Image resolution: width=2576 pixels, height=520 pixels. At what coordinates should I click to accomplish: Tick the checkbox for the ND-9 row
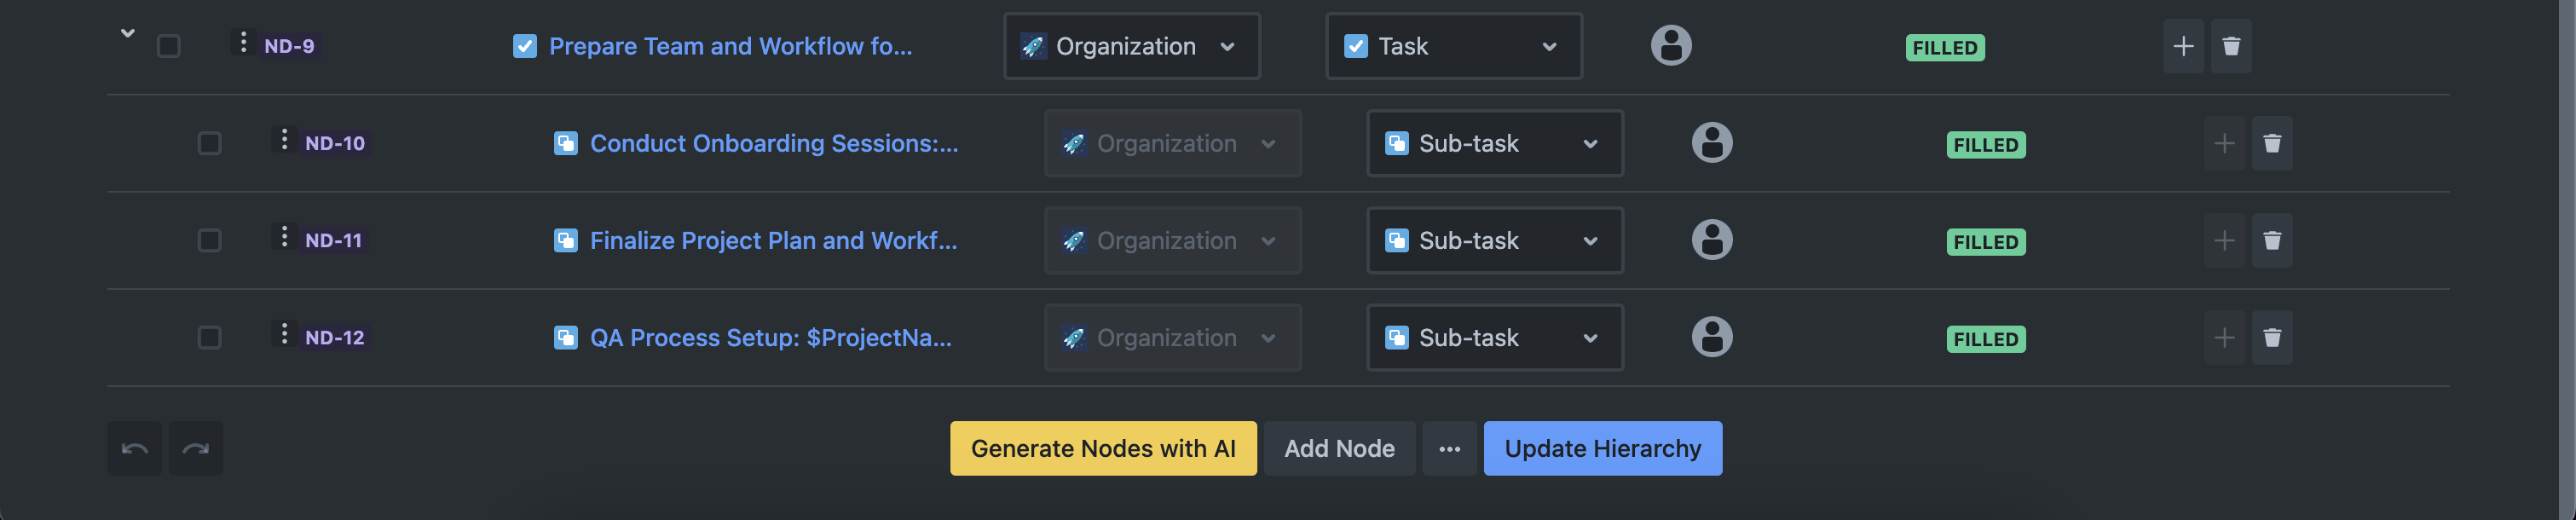(x=169, y=46)
